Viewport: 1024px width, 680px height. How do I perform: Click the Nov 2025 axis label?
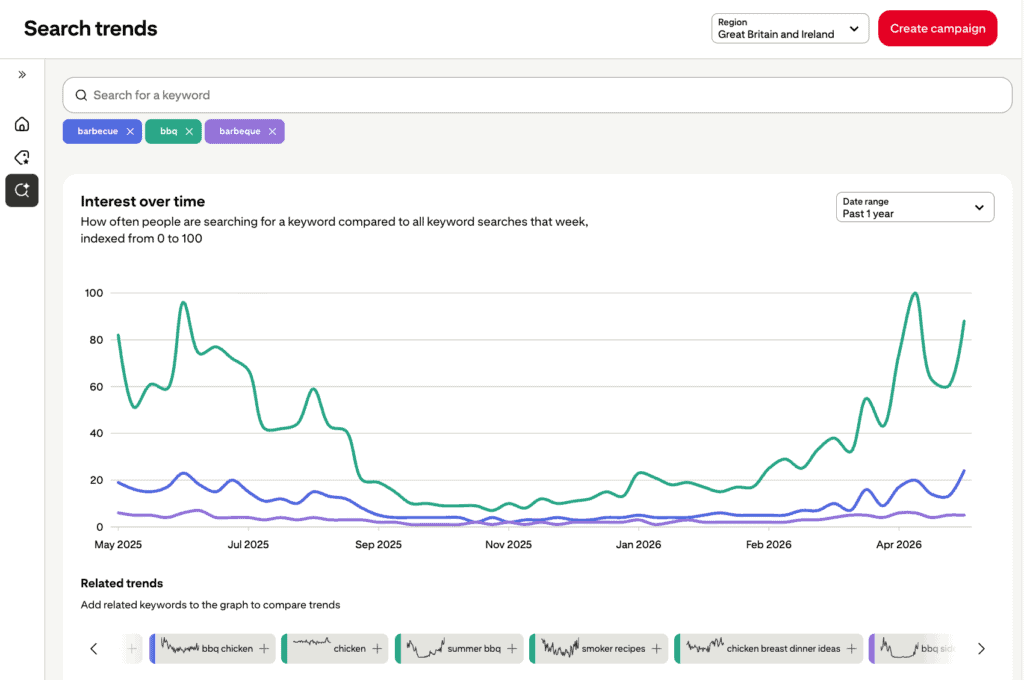pyautogui.click(x=508, y=545)
